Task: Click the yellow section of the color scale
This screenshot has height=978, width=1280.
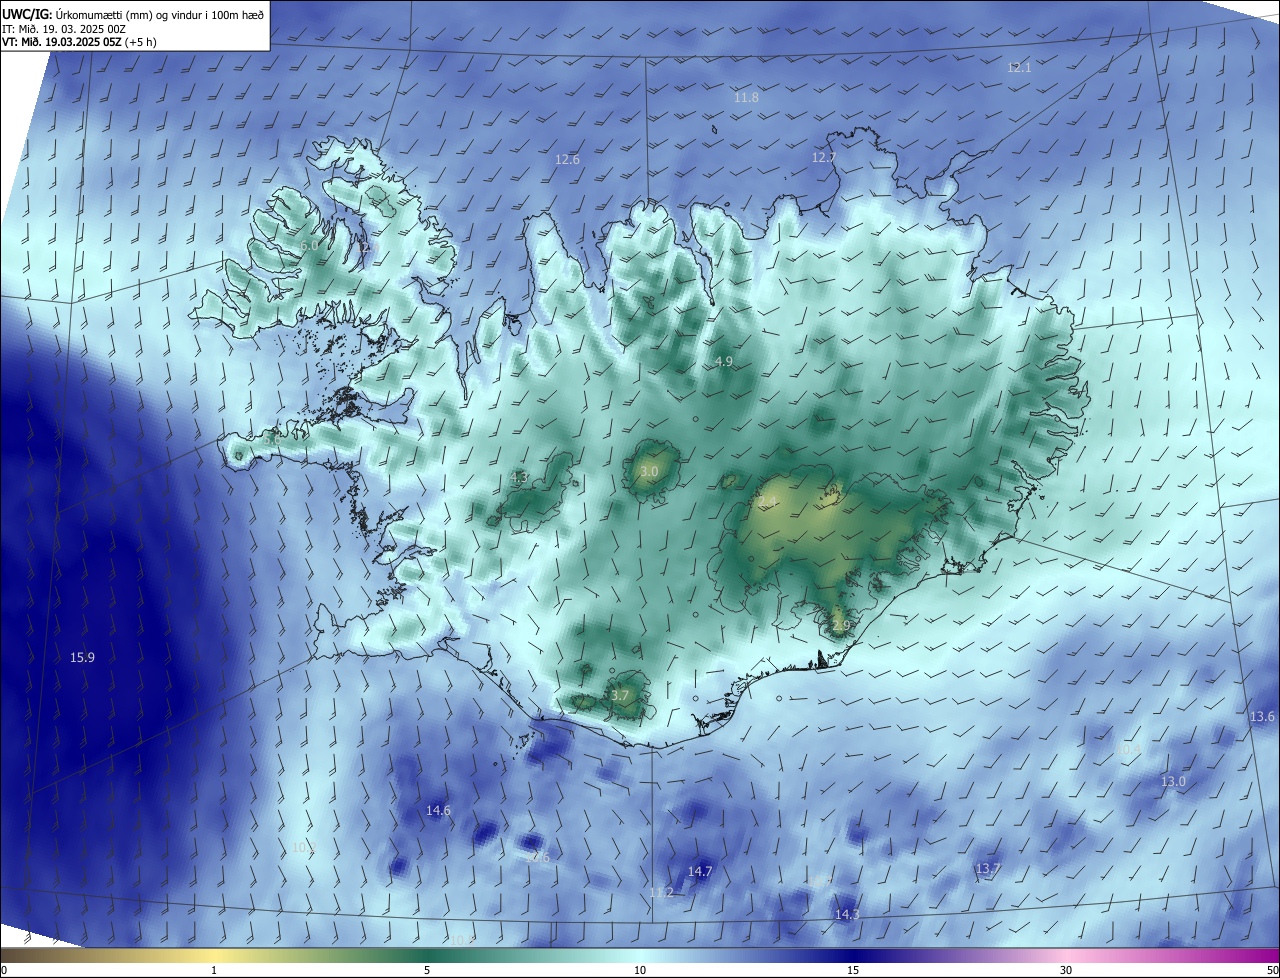Action: [x=214, y=955]
